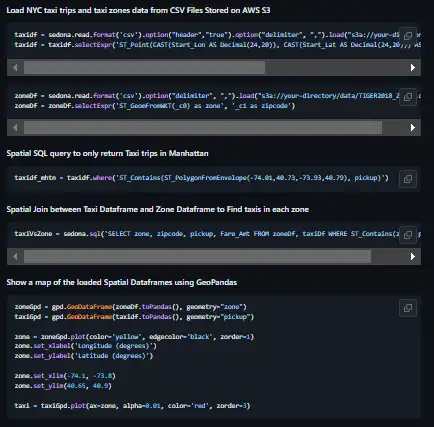Click the line 'zoneDf = zoneDf.selectExpr'
Viewport: 434px width, 427px height.
coord(155,106)
